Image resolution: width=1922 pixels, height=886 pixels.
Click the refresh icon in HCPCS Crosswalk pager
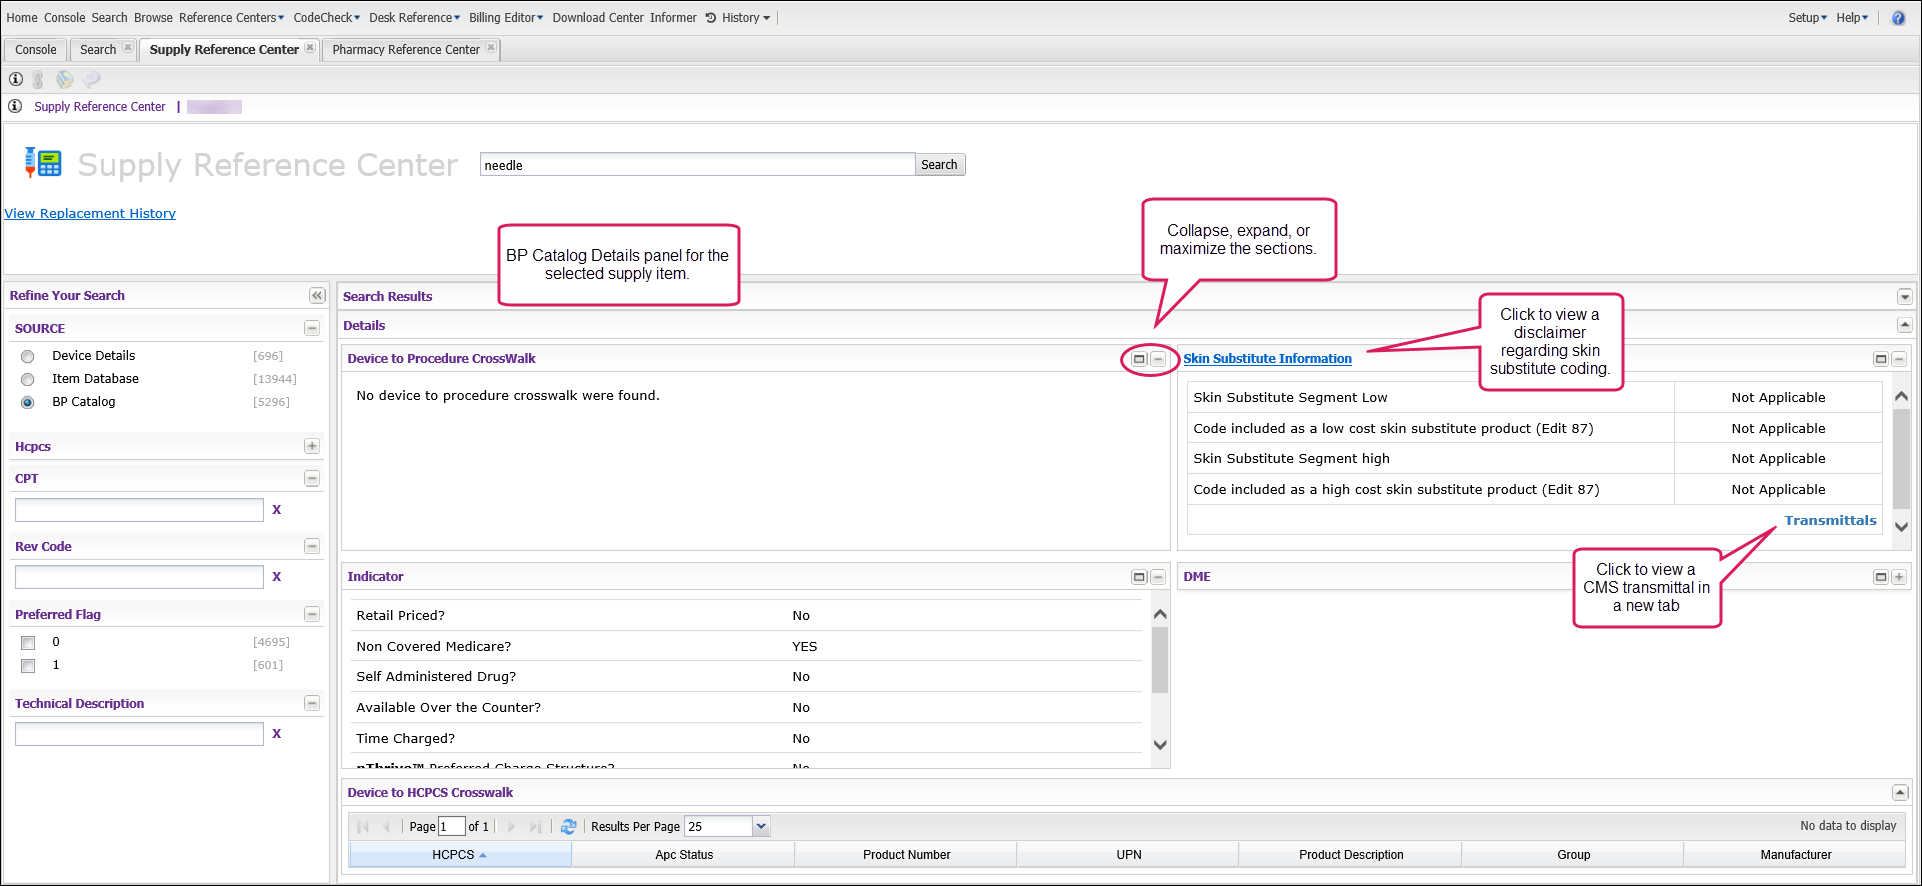click(569, 827)
